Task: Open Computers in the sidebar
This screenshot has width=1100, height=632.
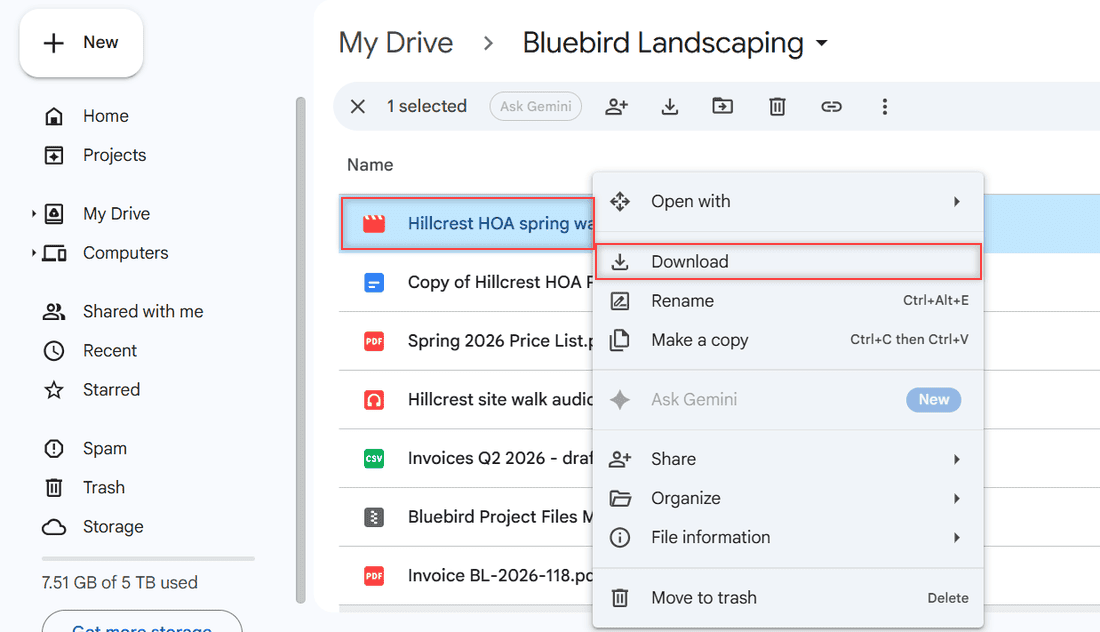Action: pyautogui.click(x=126, y=253)
